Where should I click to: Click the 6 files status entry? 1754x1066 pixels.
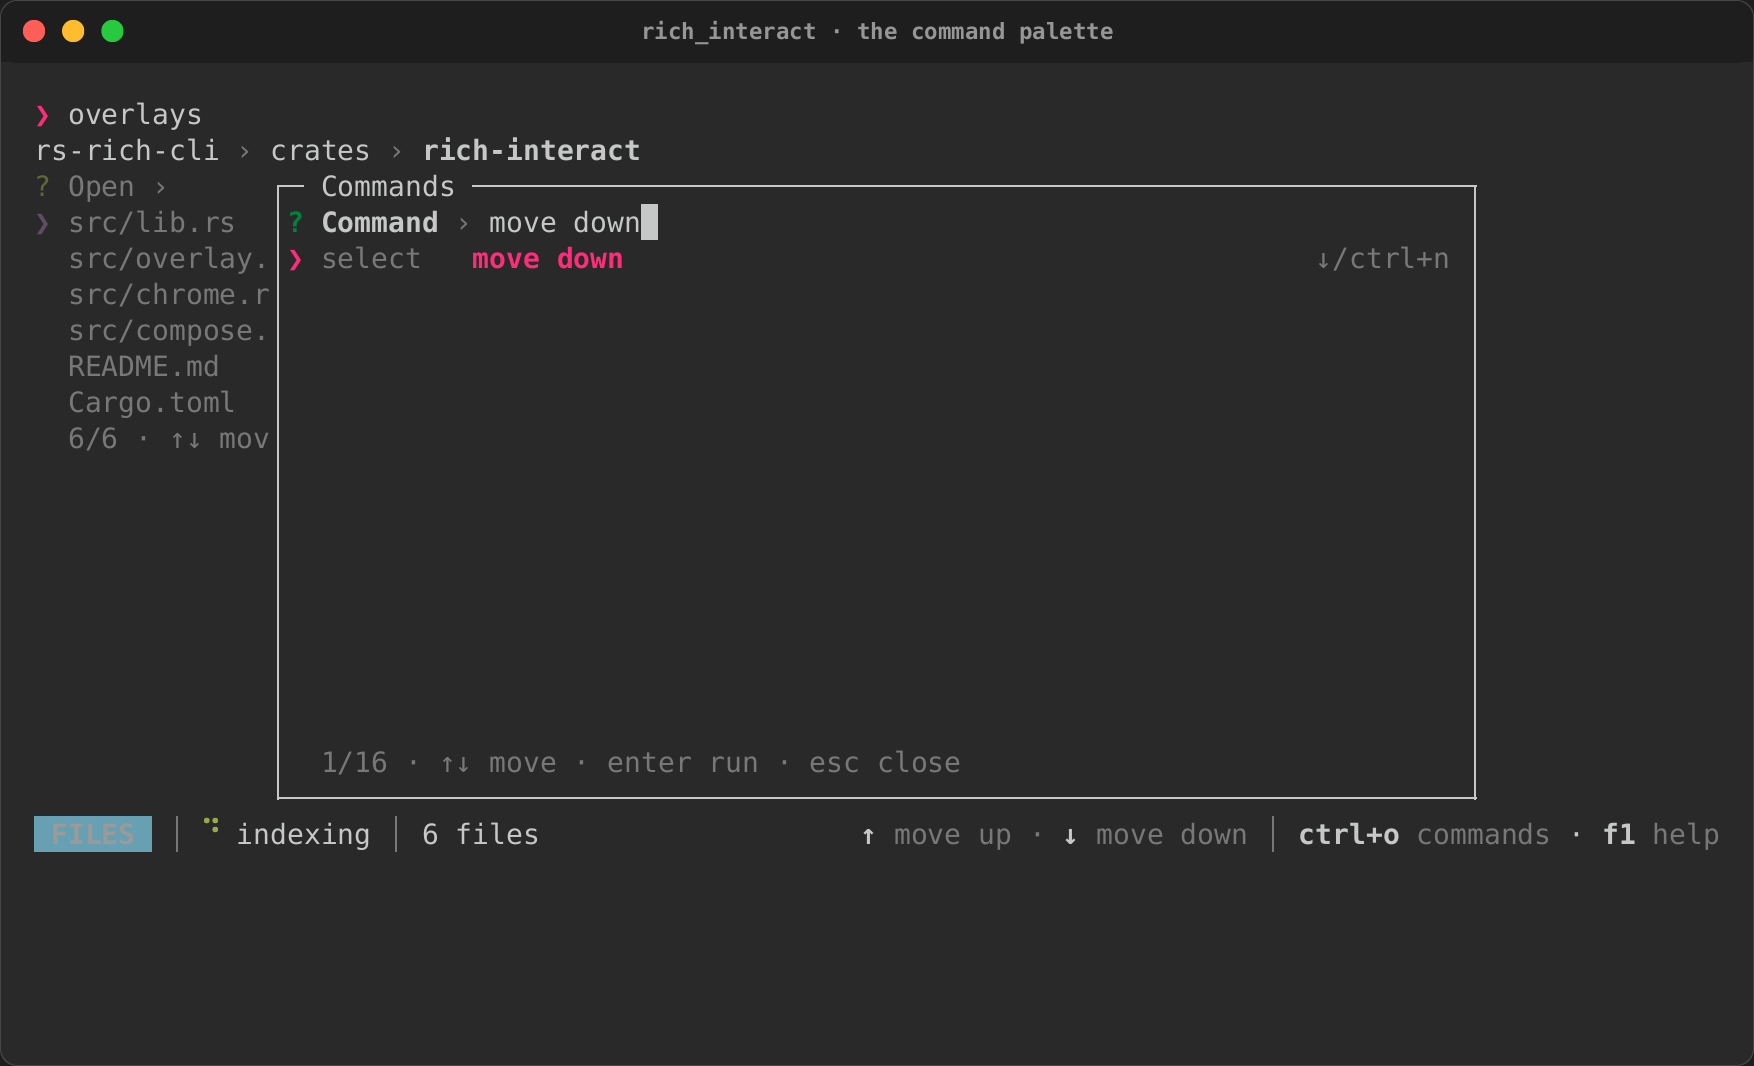[480, 835]
